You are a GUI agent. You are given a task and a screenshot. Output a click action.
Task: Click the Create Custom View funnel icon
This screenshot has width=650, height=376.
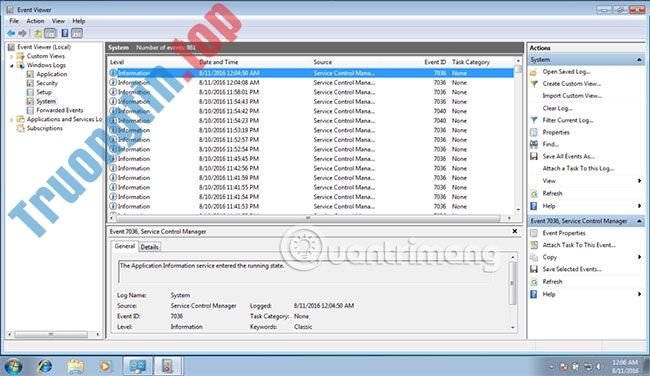[534, 84]
